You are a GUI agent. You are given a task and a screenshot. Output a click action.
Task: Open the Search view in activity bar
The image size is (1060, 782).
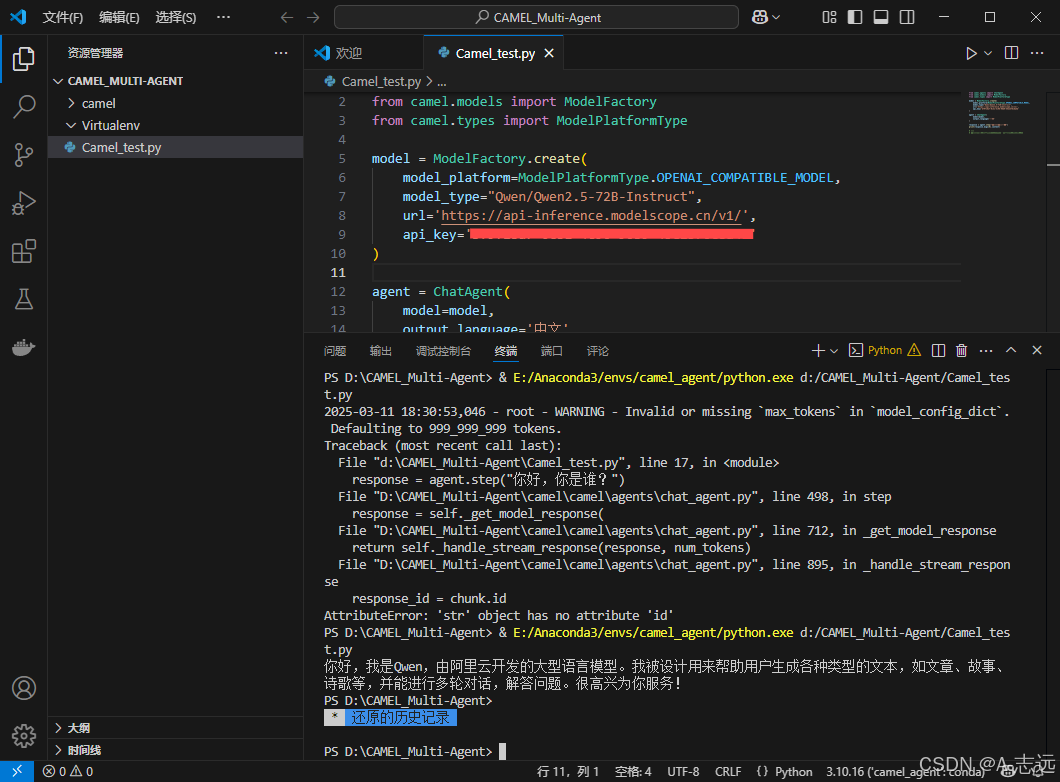(24, 107)
